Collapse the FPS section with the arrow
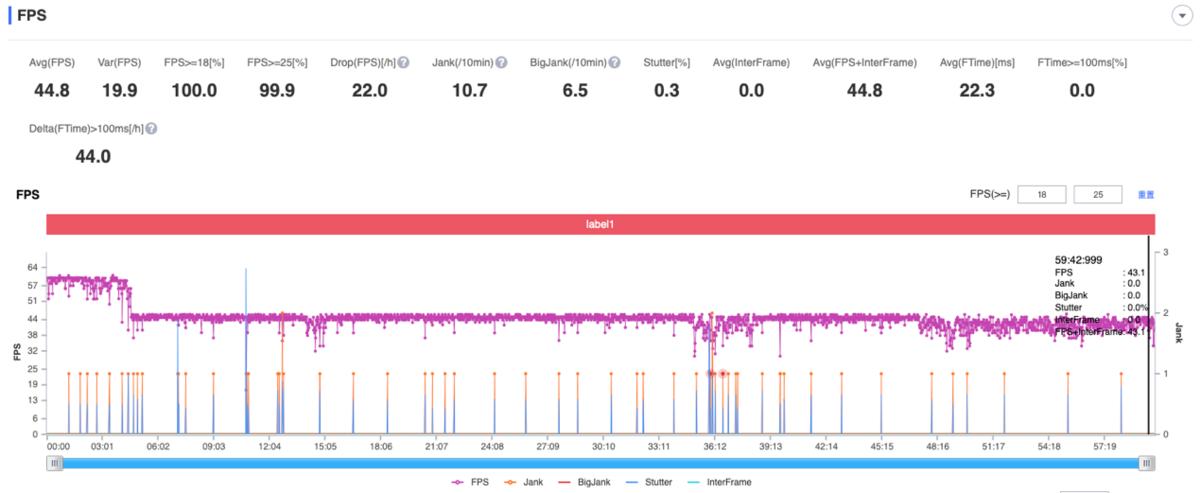Image resolution: width=1200 pixels, height=493 pixels. 1178,17
